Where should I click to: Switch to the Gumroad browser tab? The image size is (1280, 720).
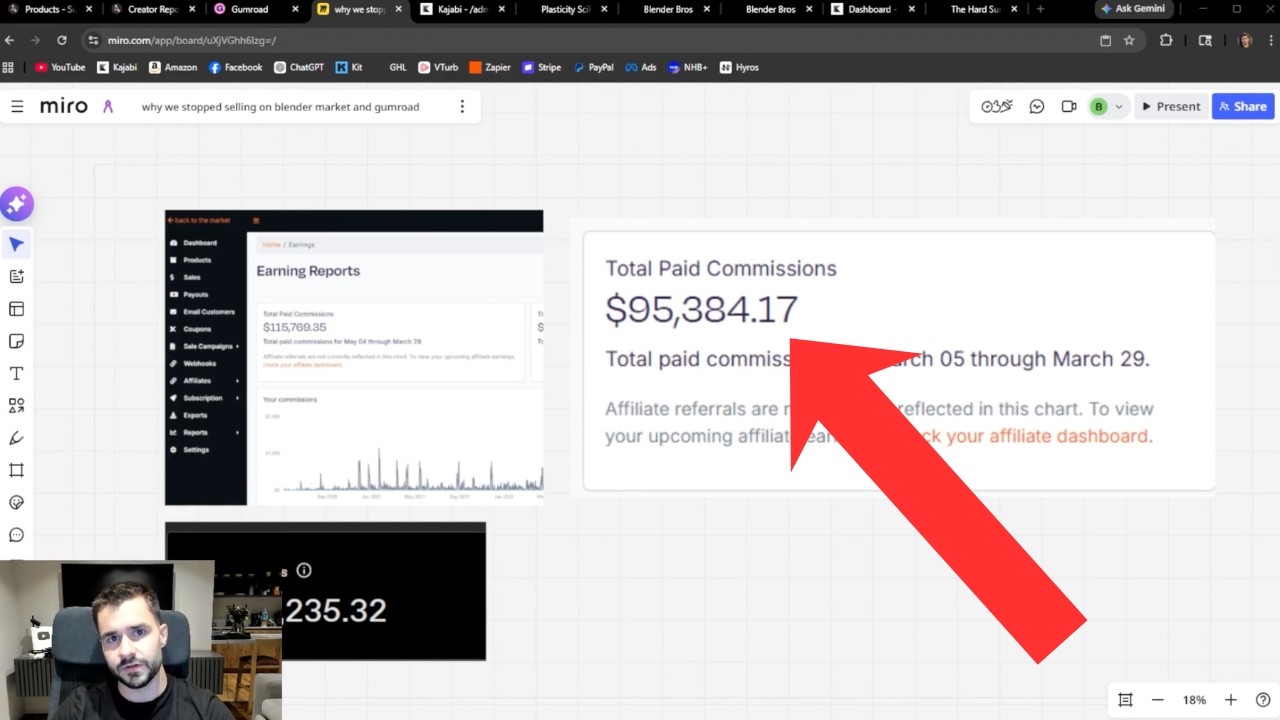pyautogui.click(x=257, y=9)
